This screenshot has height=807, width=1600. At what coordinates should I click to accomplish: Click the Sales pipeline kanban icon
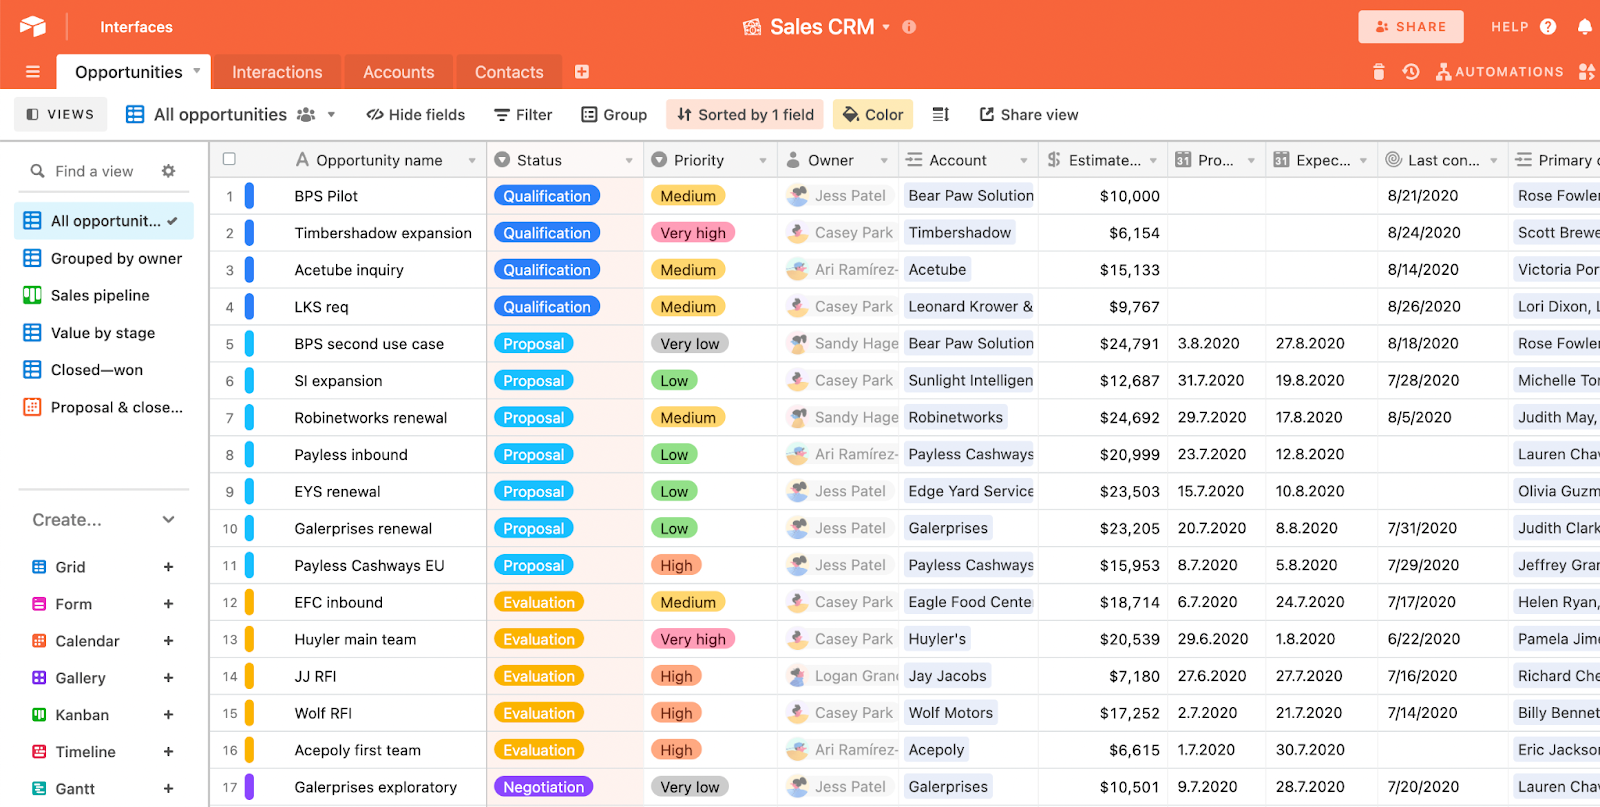32,295
